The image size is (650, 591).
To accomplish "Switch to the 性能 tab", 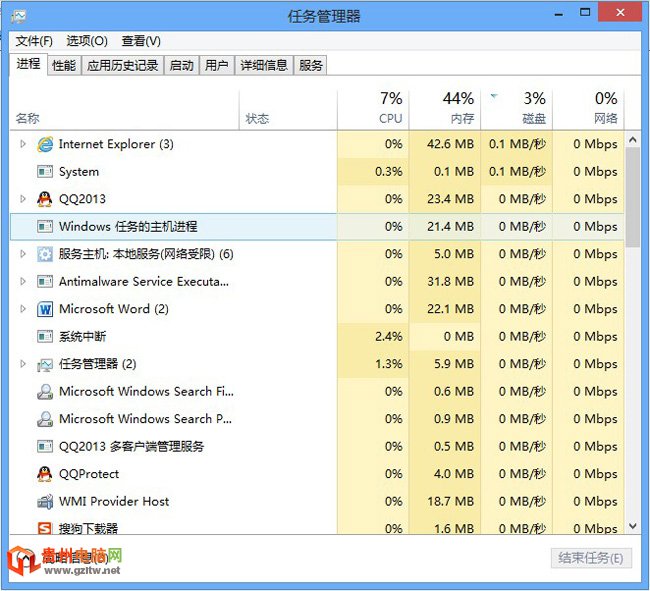I will (x=64, y=65).
